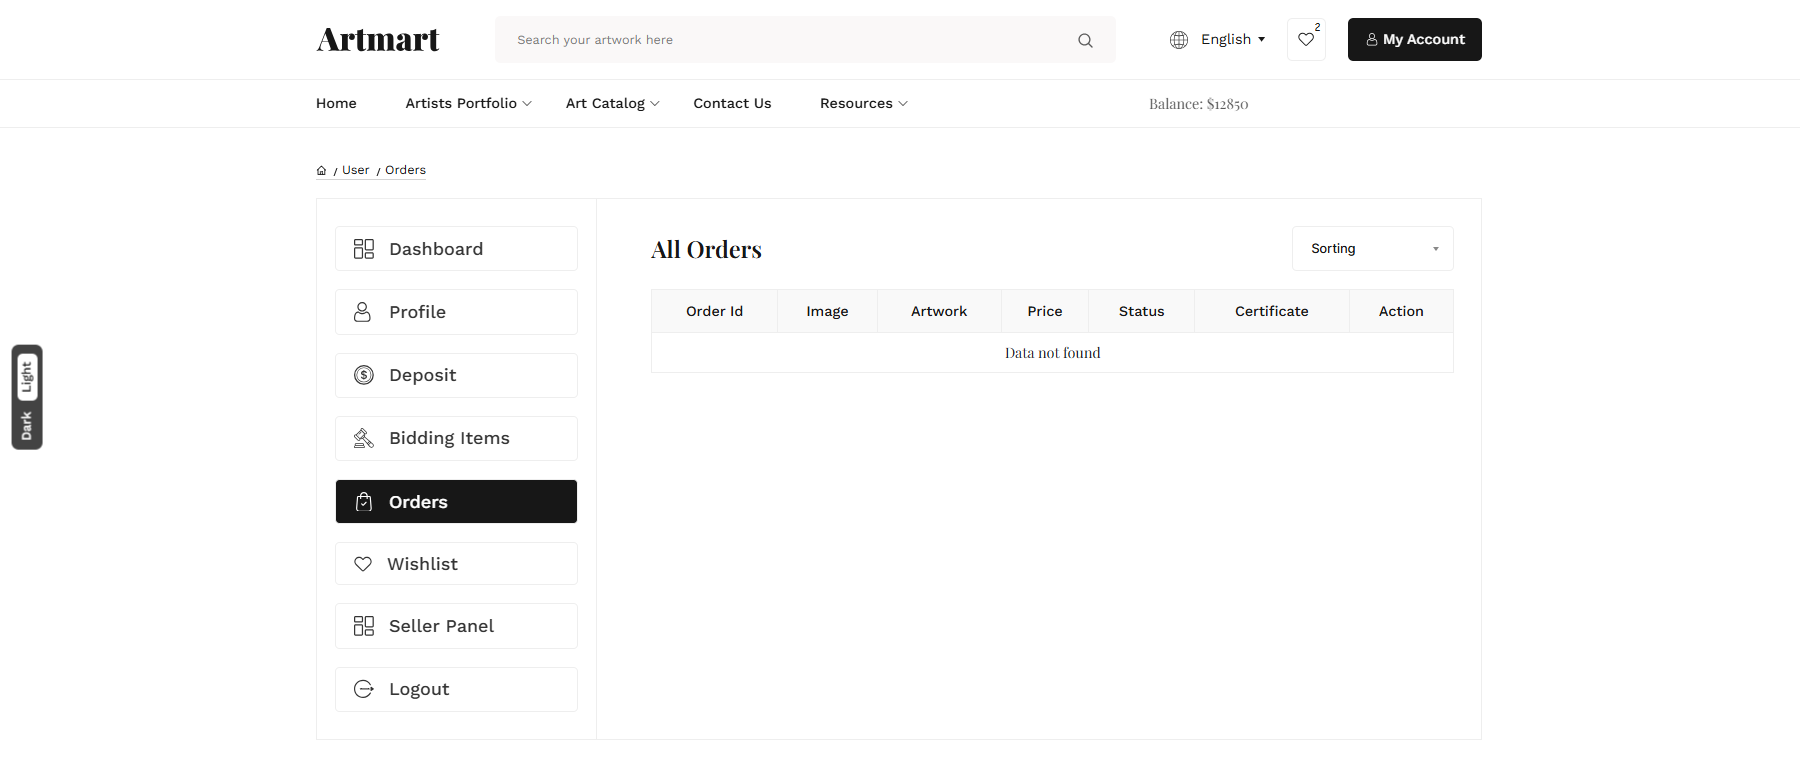Open Profile in sidebar
1800x760 pixels.
pos(456,312)
